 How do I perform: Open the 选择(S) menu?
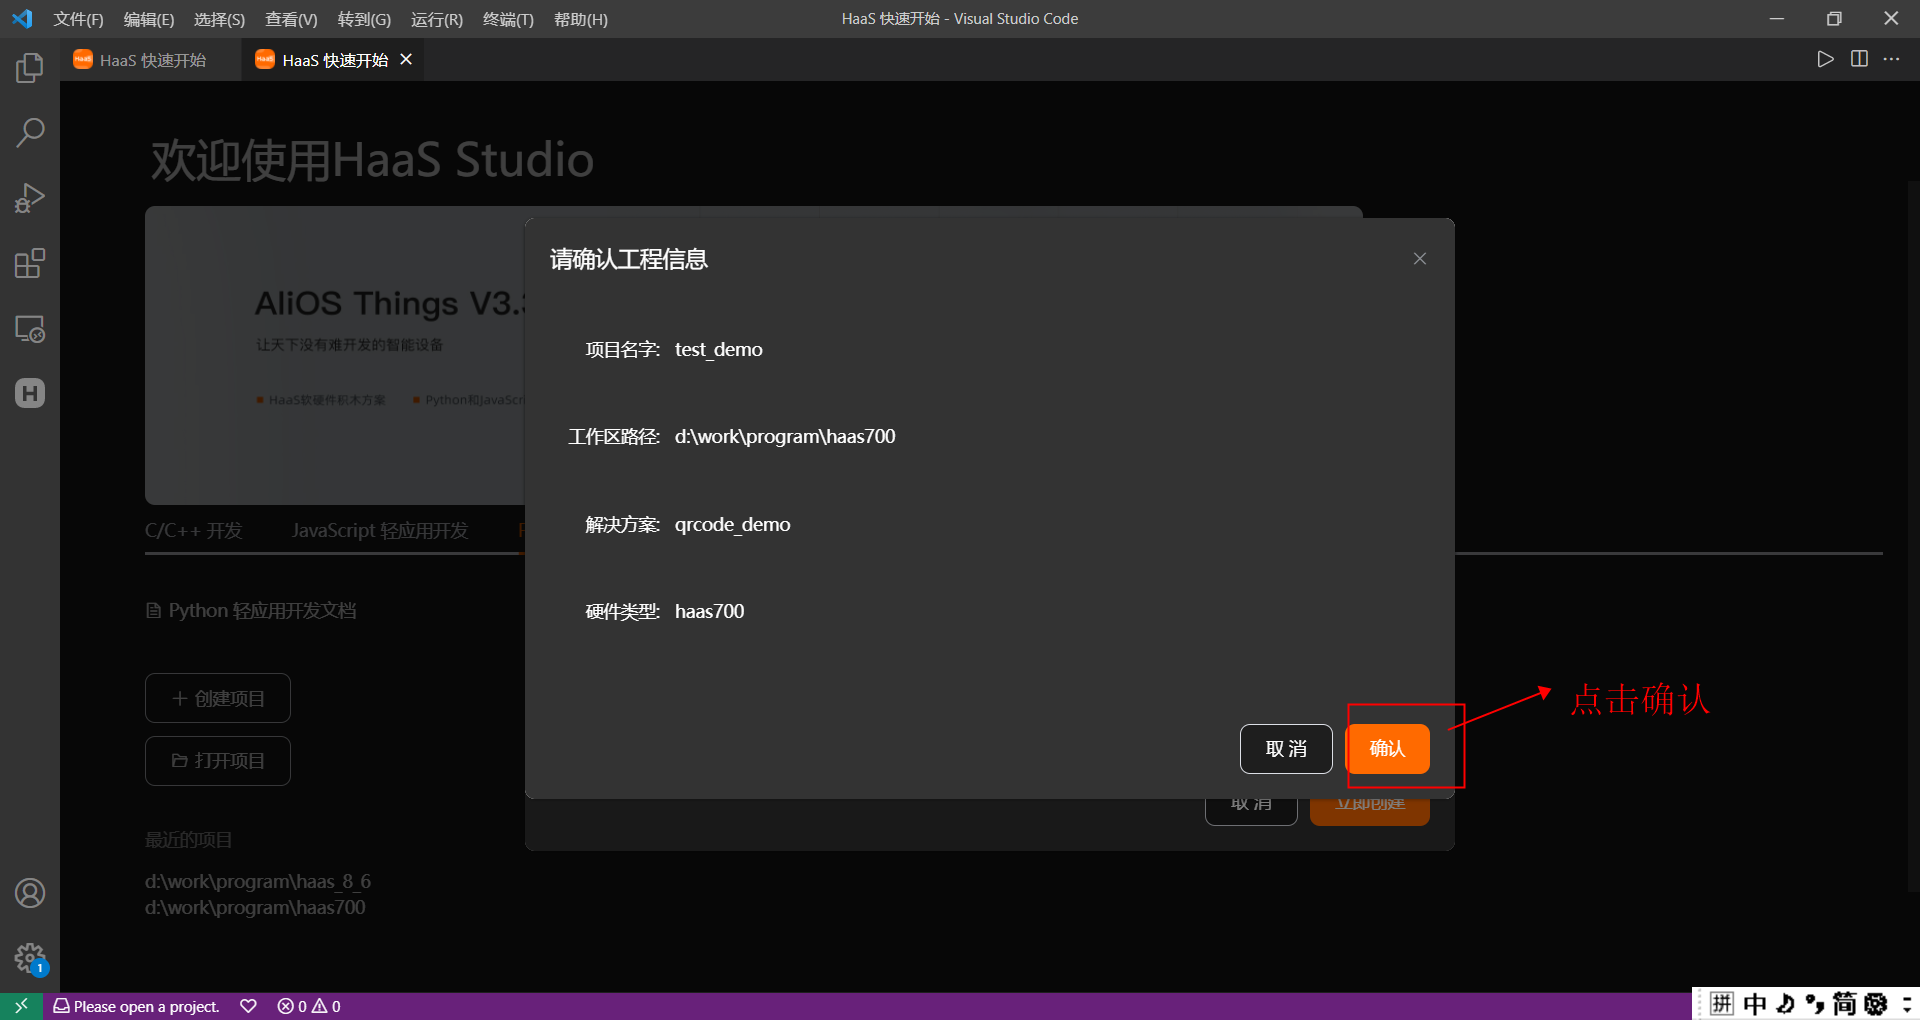point(219,19)
